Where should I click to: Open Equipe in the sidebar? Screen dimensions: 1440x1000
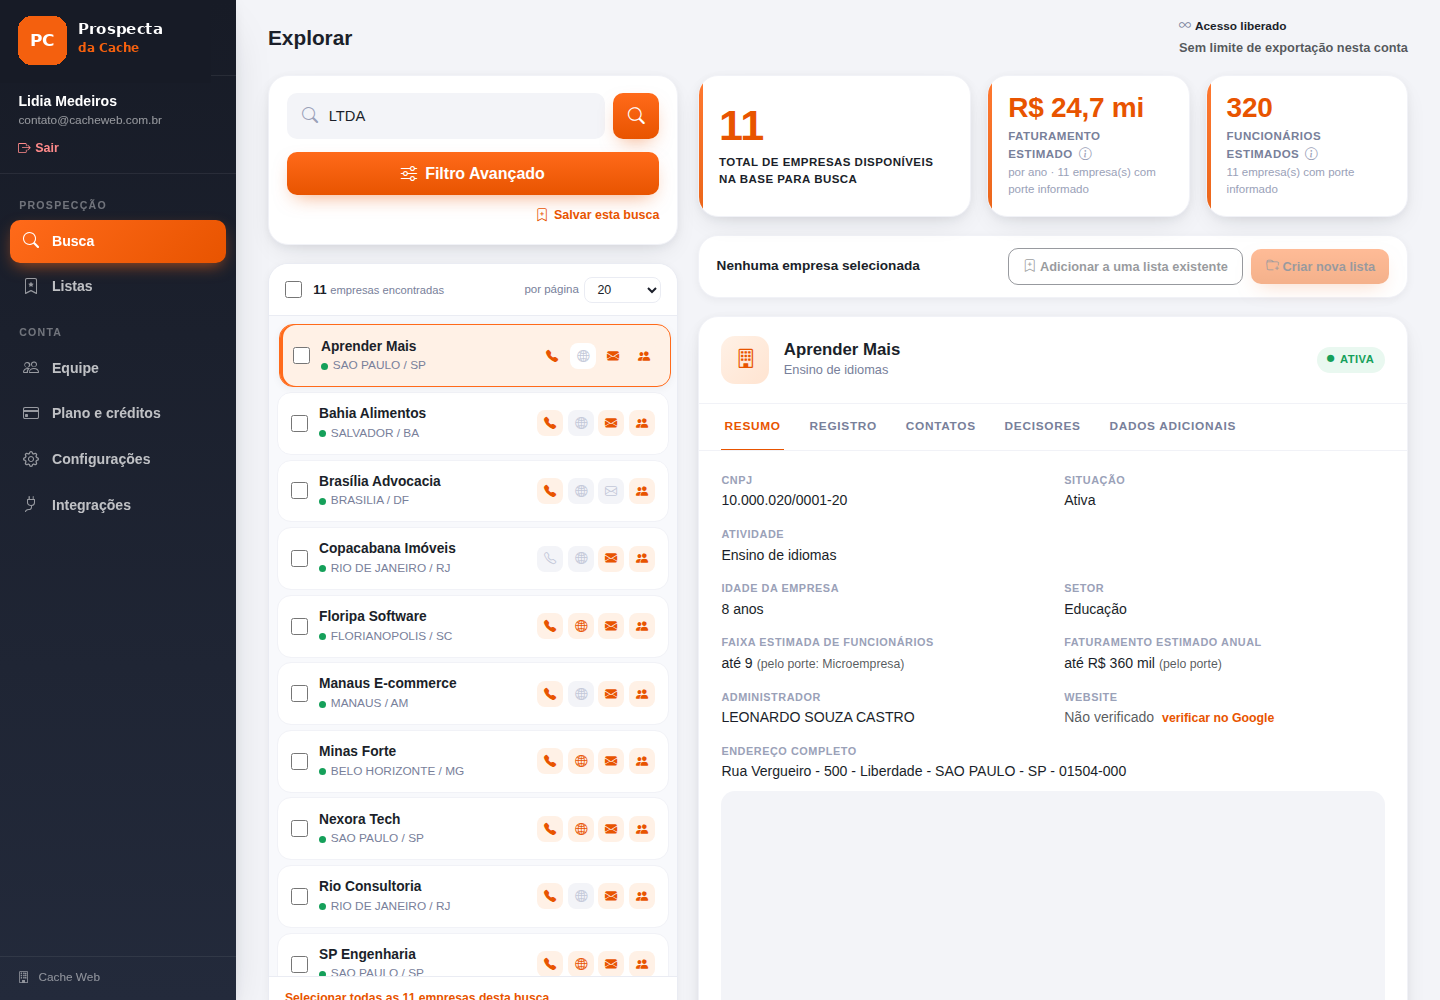(118, 368)
